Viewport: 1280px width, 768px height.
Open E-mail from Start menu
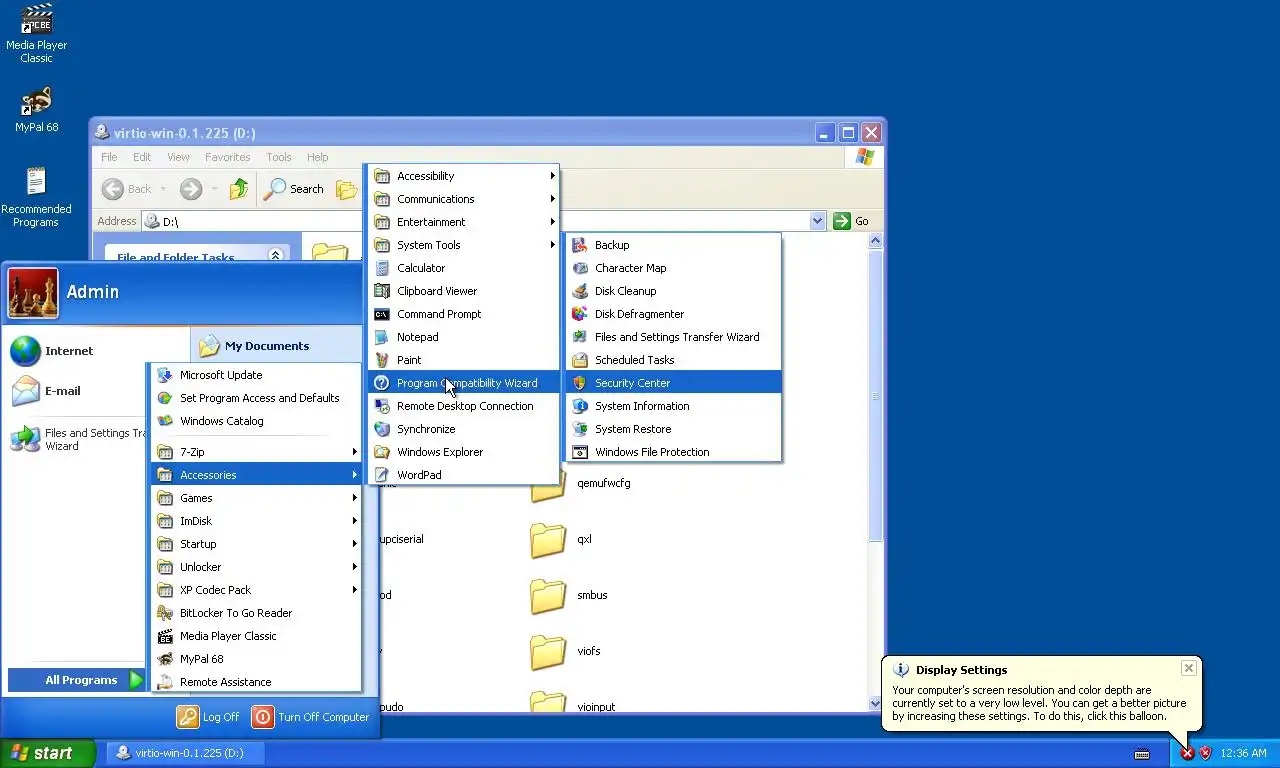click(46, 391)
